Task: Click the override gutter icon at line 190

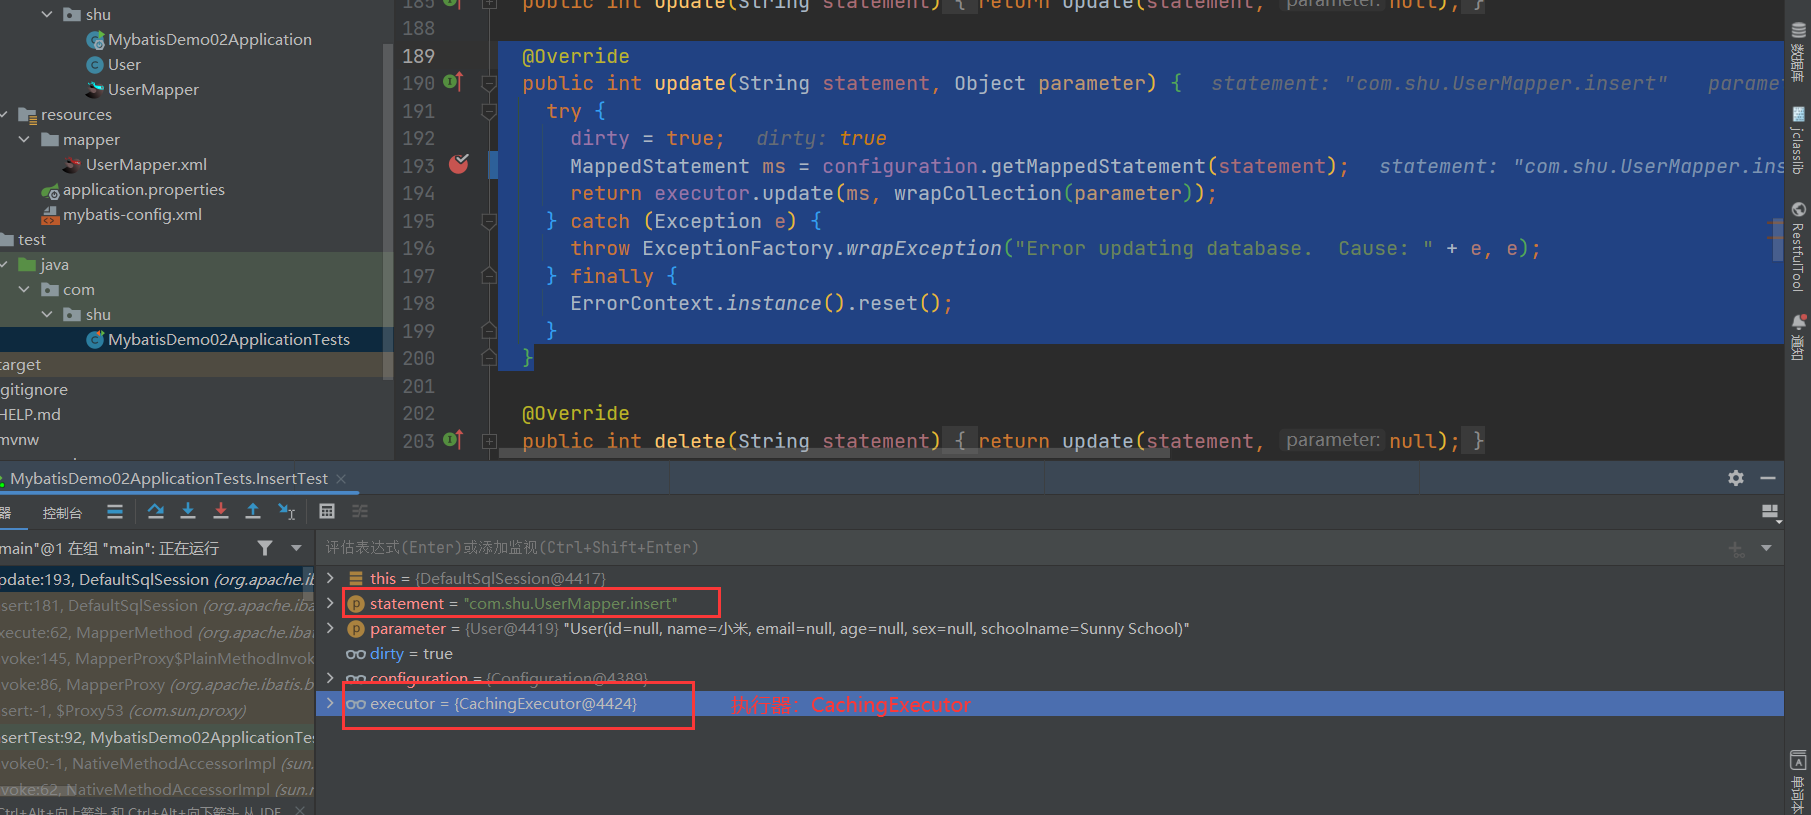Action: [x=452, y=82]
